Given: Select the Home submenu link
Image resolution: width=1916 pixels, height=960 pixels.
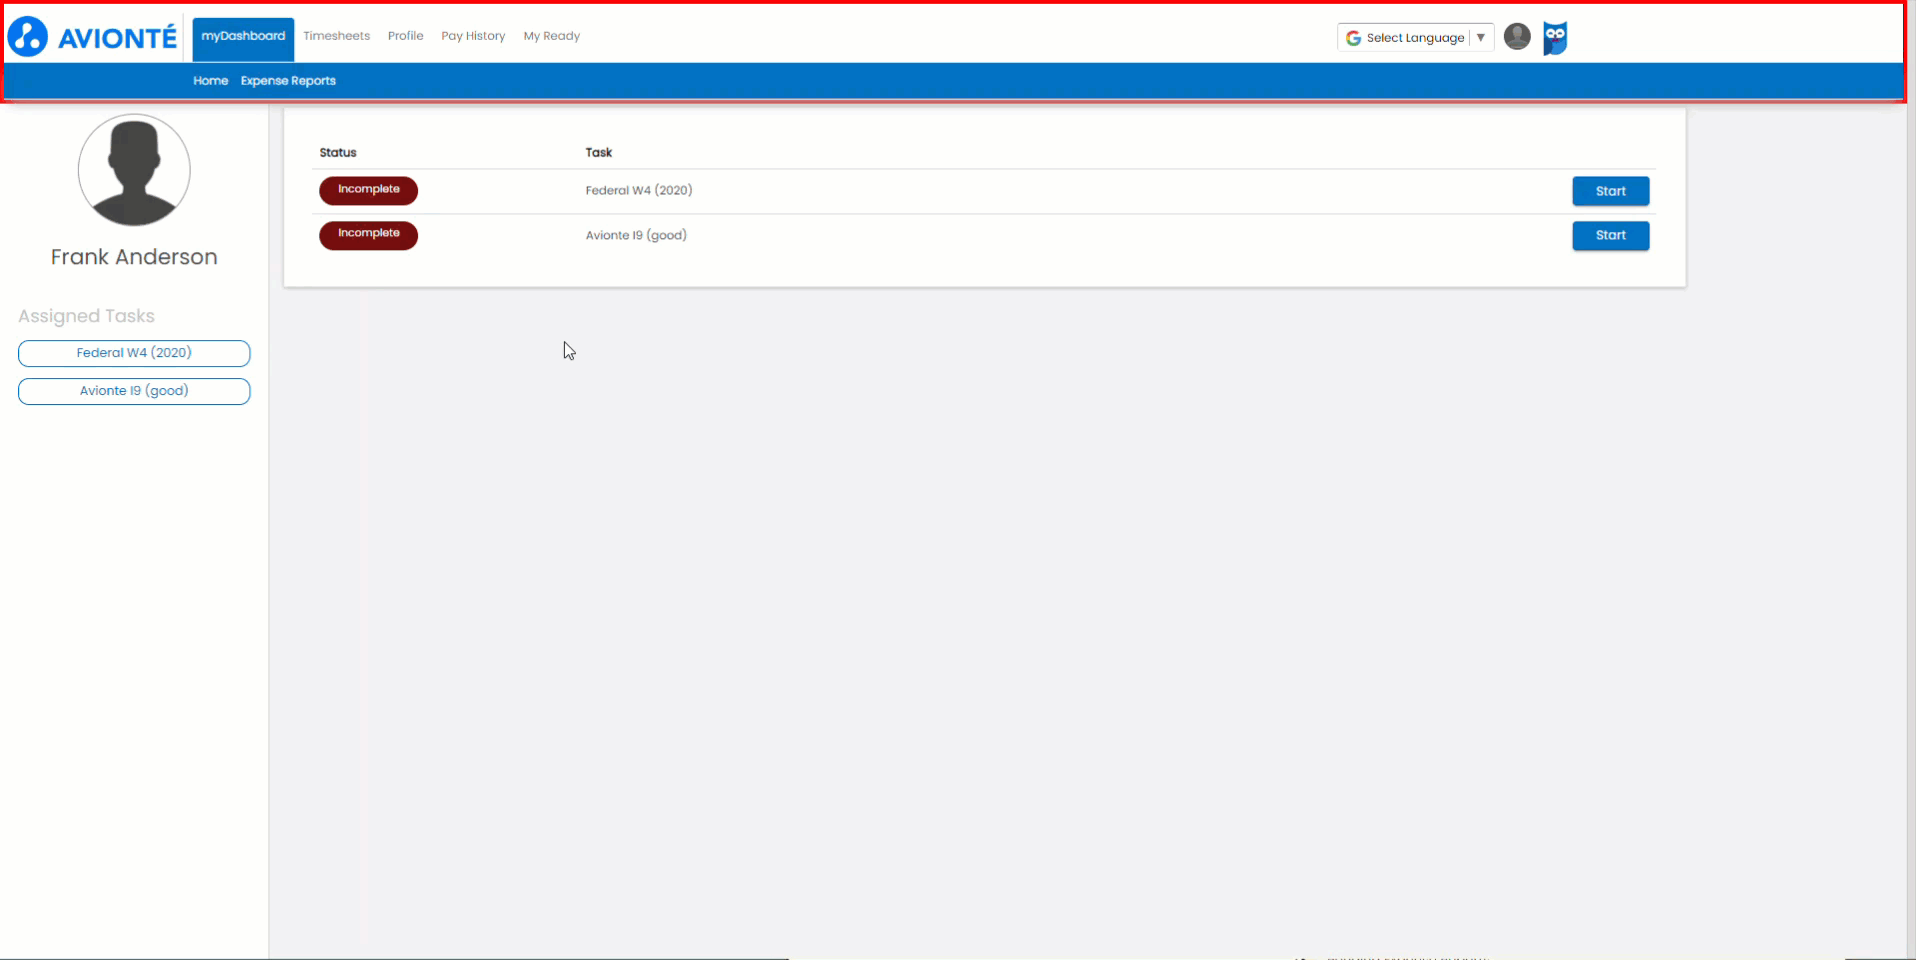Looking at the screenshot, I should pyautogui.click(x=210, y=81).
